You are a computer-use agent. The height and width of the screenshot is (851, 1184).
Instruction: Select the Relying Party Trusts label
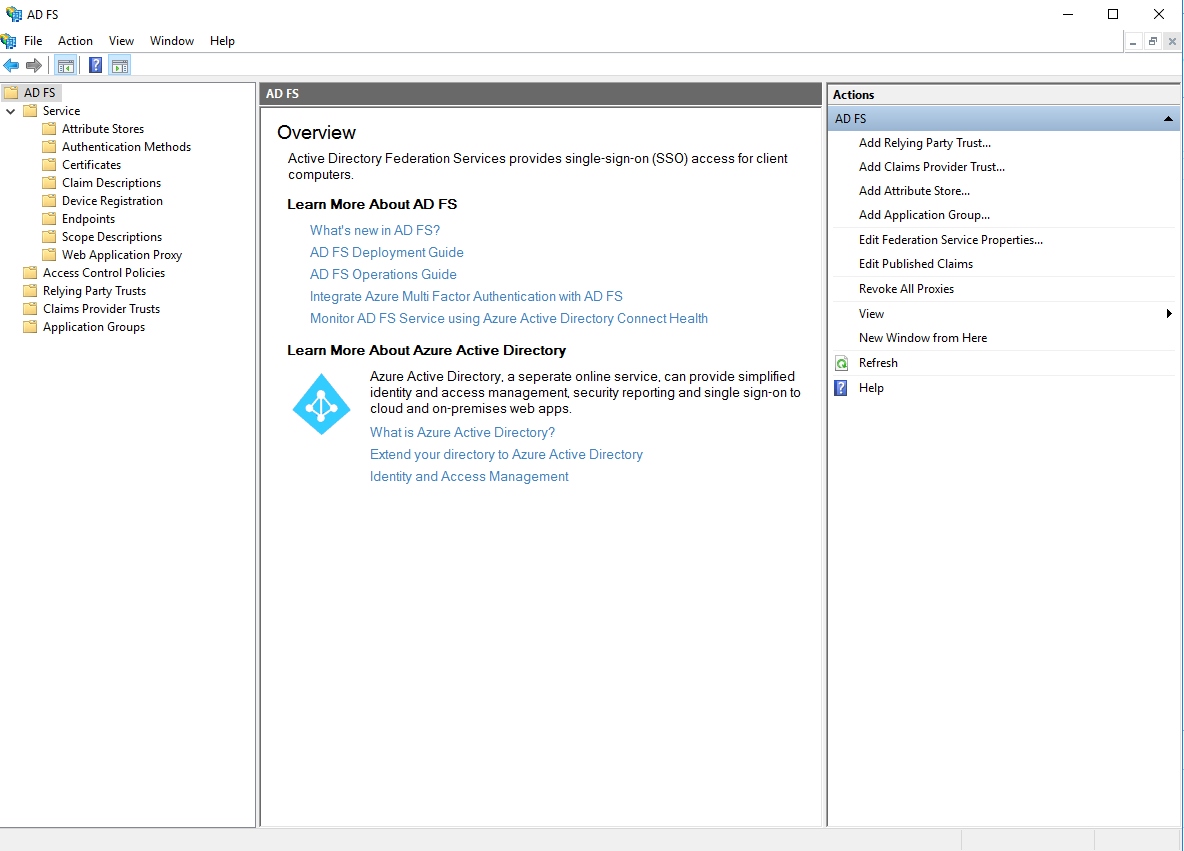pos(94,291)
